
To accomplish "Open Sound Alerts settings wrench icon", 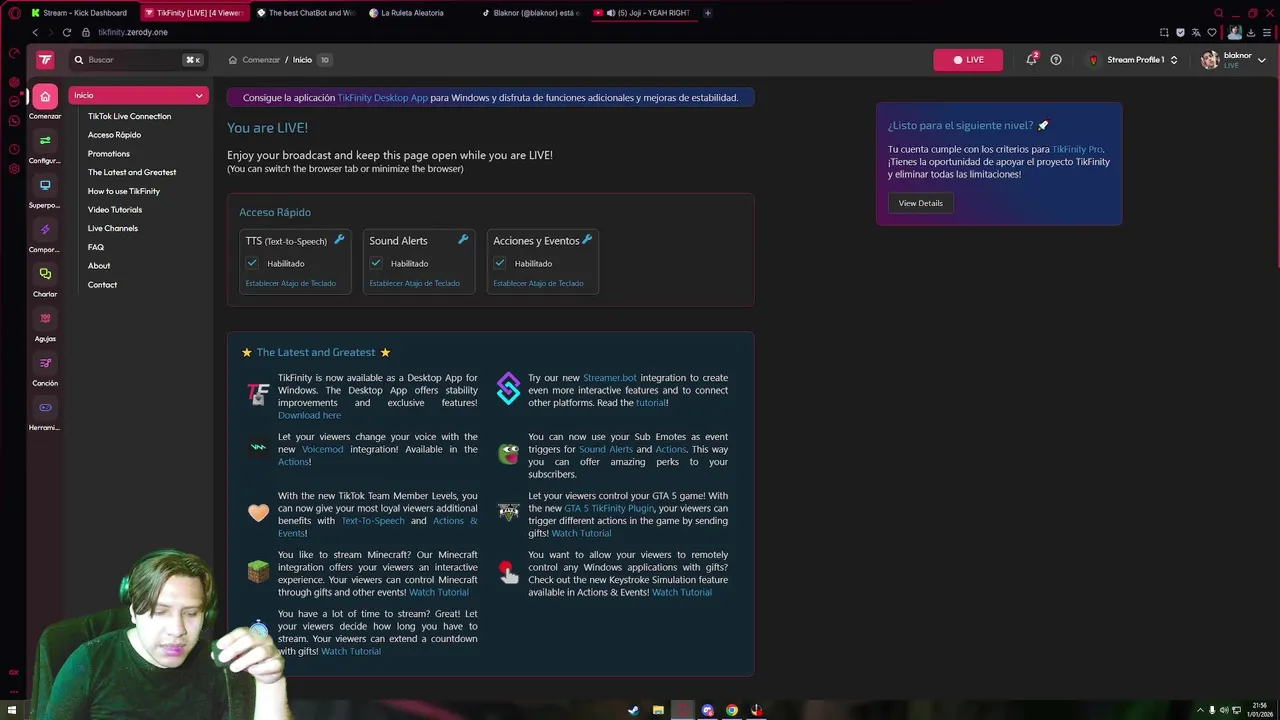I will (463, 239).
